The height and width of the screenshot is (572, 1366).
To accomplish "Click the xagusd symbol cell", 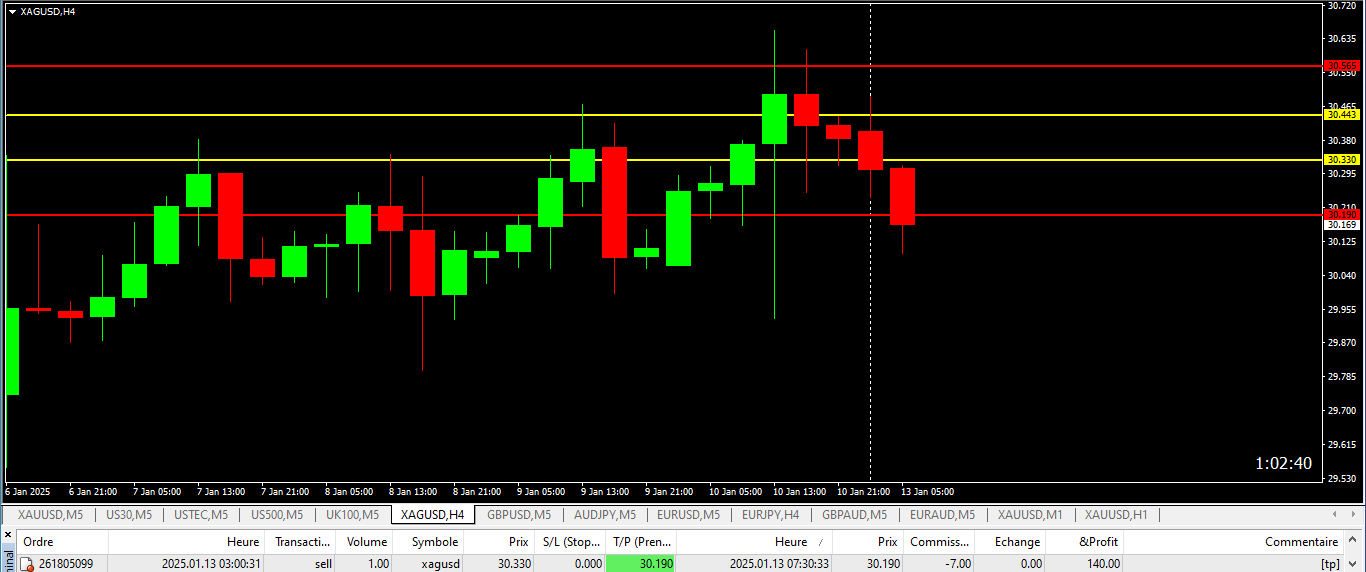I will coord(440,564).
